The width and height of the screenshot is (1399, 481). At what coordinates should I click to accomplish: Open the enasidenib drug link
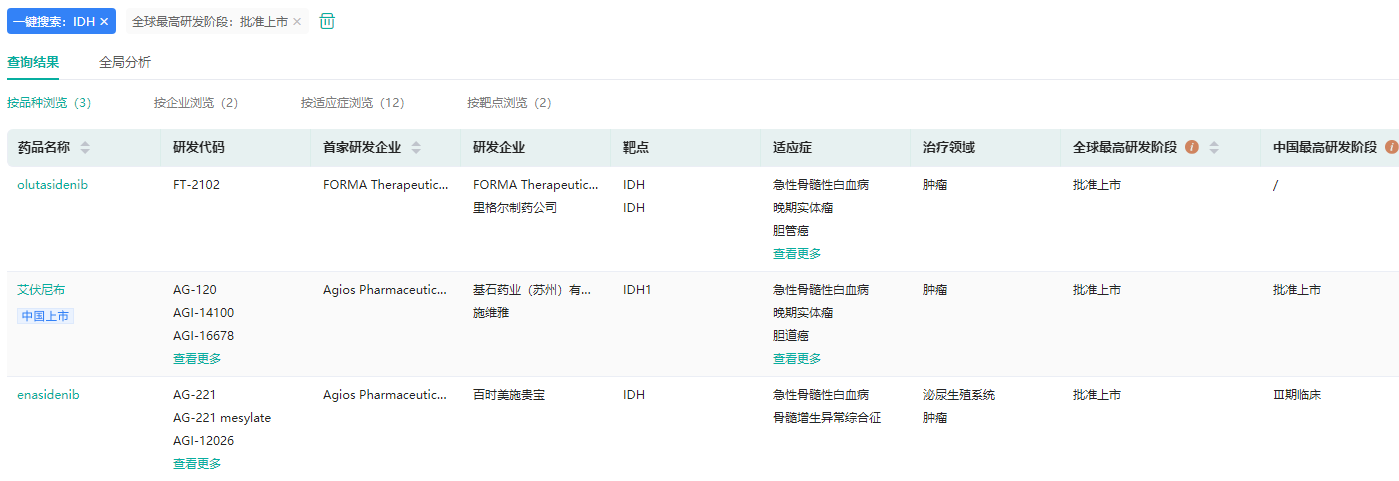[x=48, y=395]
